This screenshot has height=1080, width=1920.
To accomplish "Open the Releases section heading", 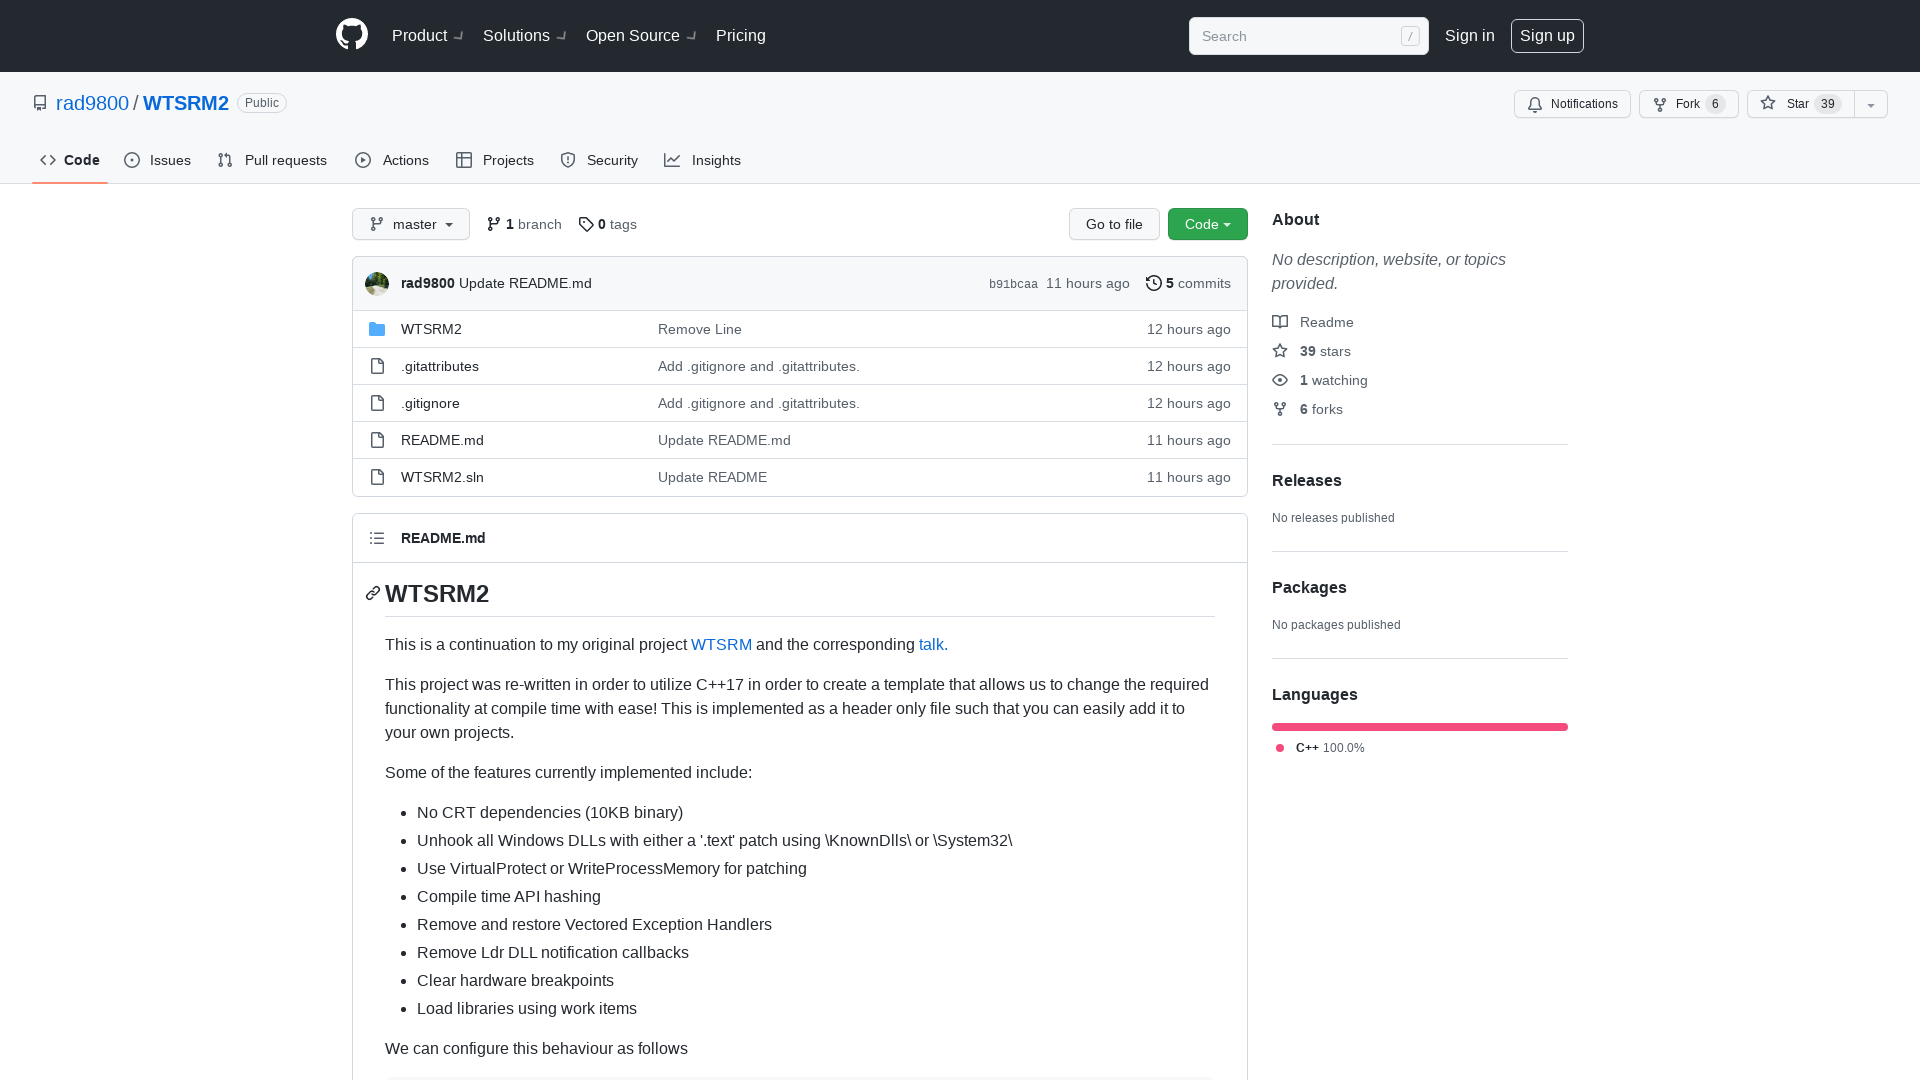I will [1307, 480].
